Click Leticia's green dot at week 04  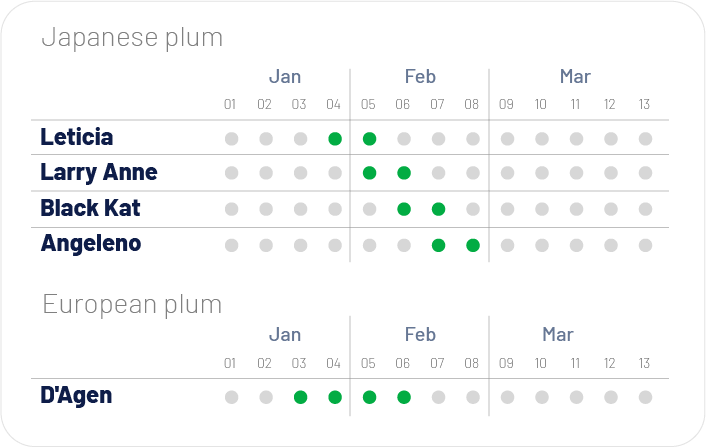tap(335, 139)
